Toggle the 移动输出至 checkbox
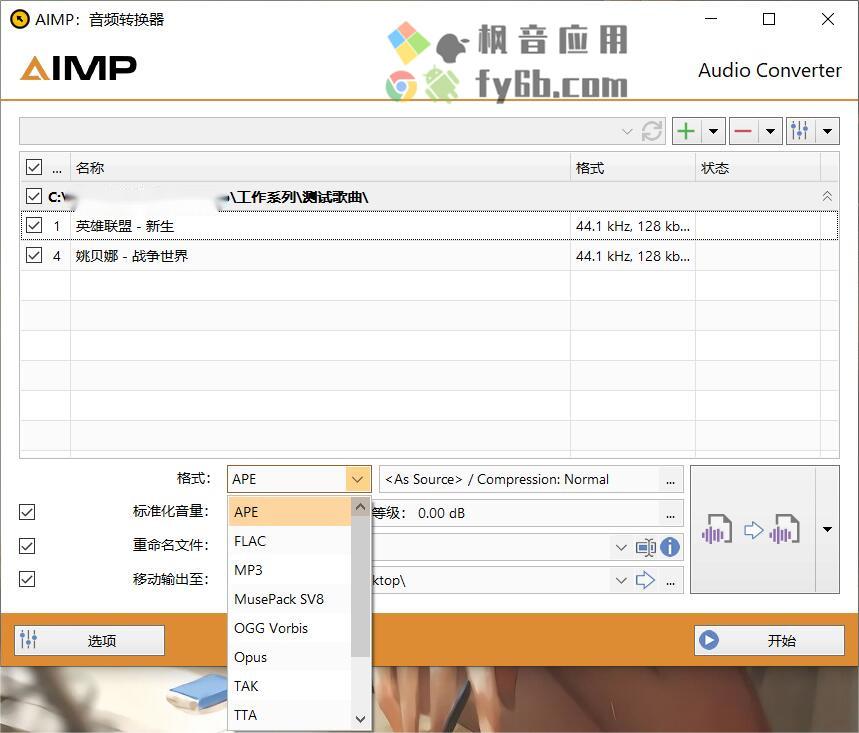The height and width of the screenshot is (733, 859). pyautogui.click(x=27, y=579)
